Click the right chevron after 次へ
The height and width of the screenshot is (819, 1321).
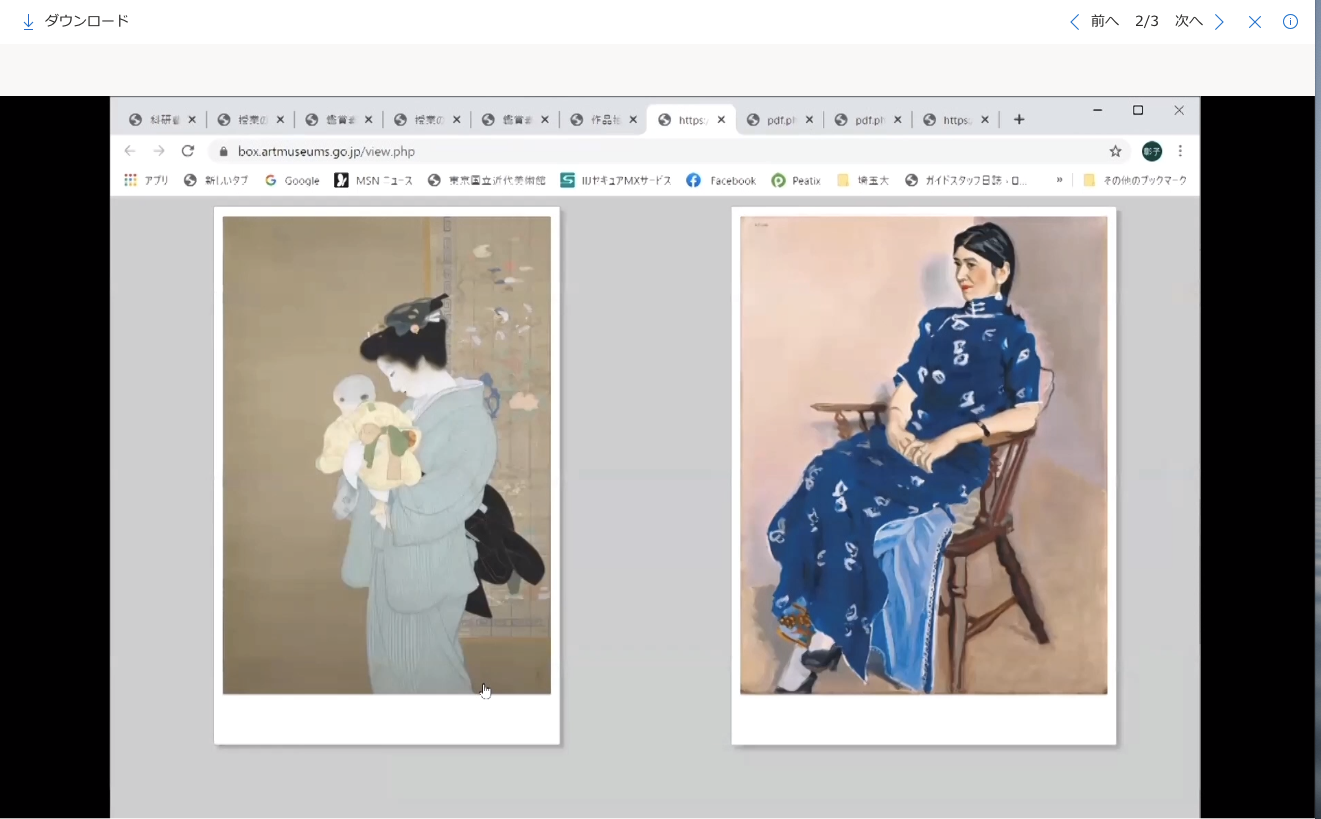1219,22
